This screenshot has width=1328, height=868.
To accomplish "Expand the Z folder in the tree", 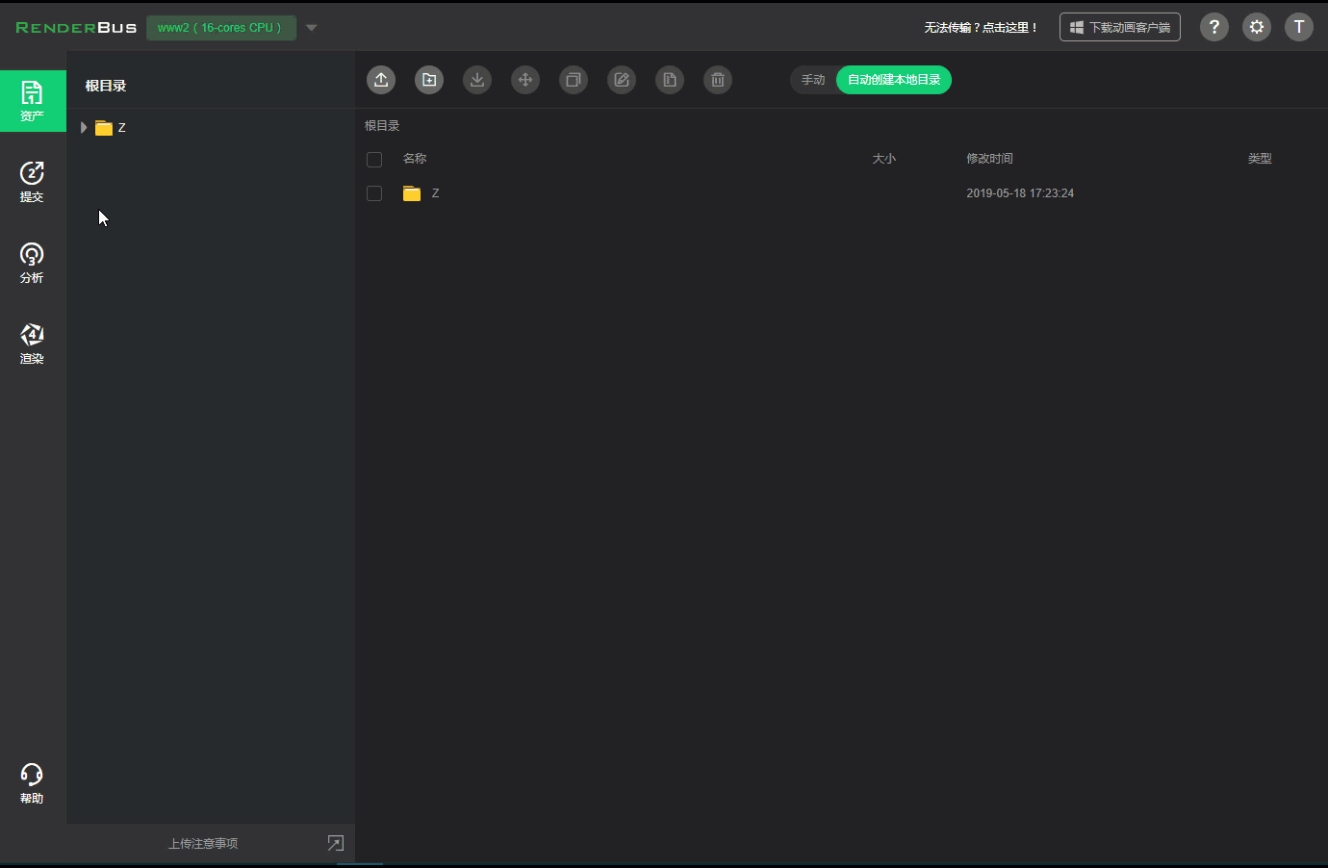I will coord(84,127).
